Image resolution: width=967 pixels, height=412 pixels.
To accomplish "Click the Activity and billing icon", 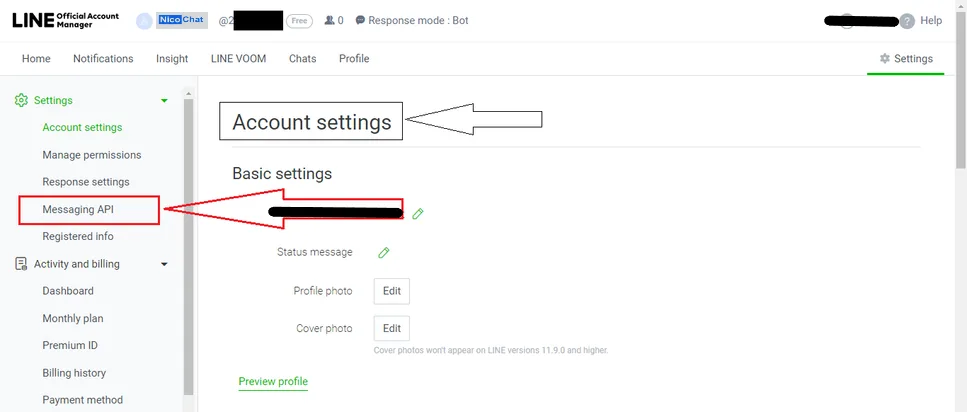I will pyautogui.click(x=21, y=264).
